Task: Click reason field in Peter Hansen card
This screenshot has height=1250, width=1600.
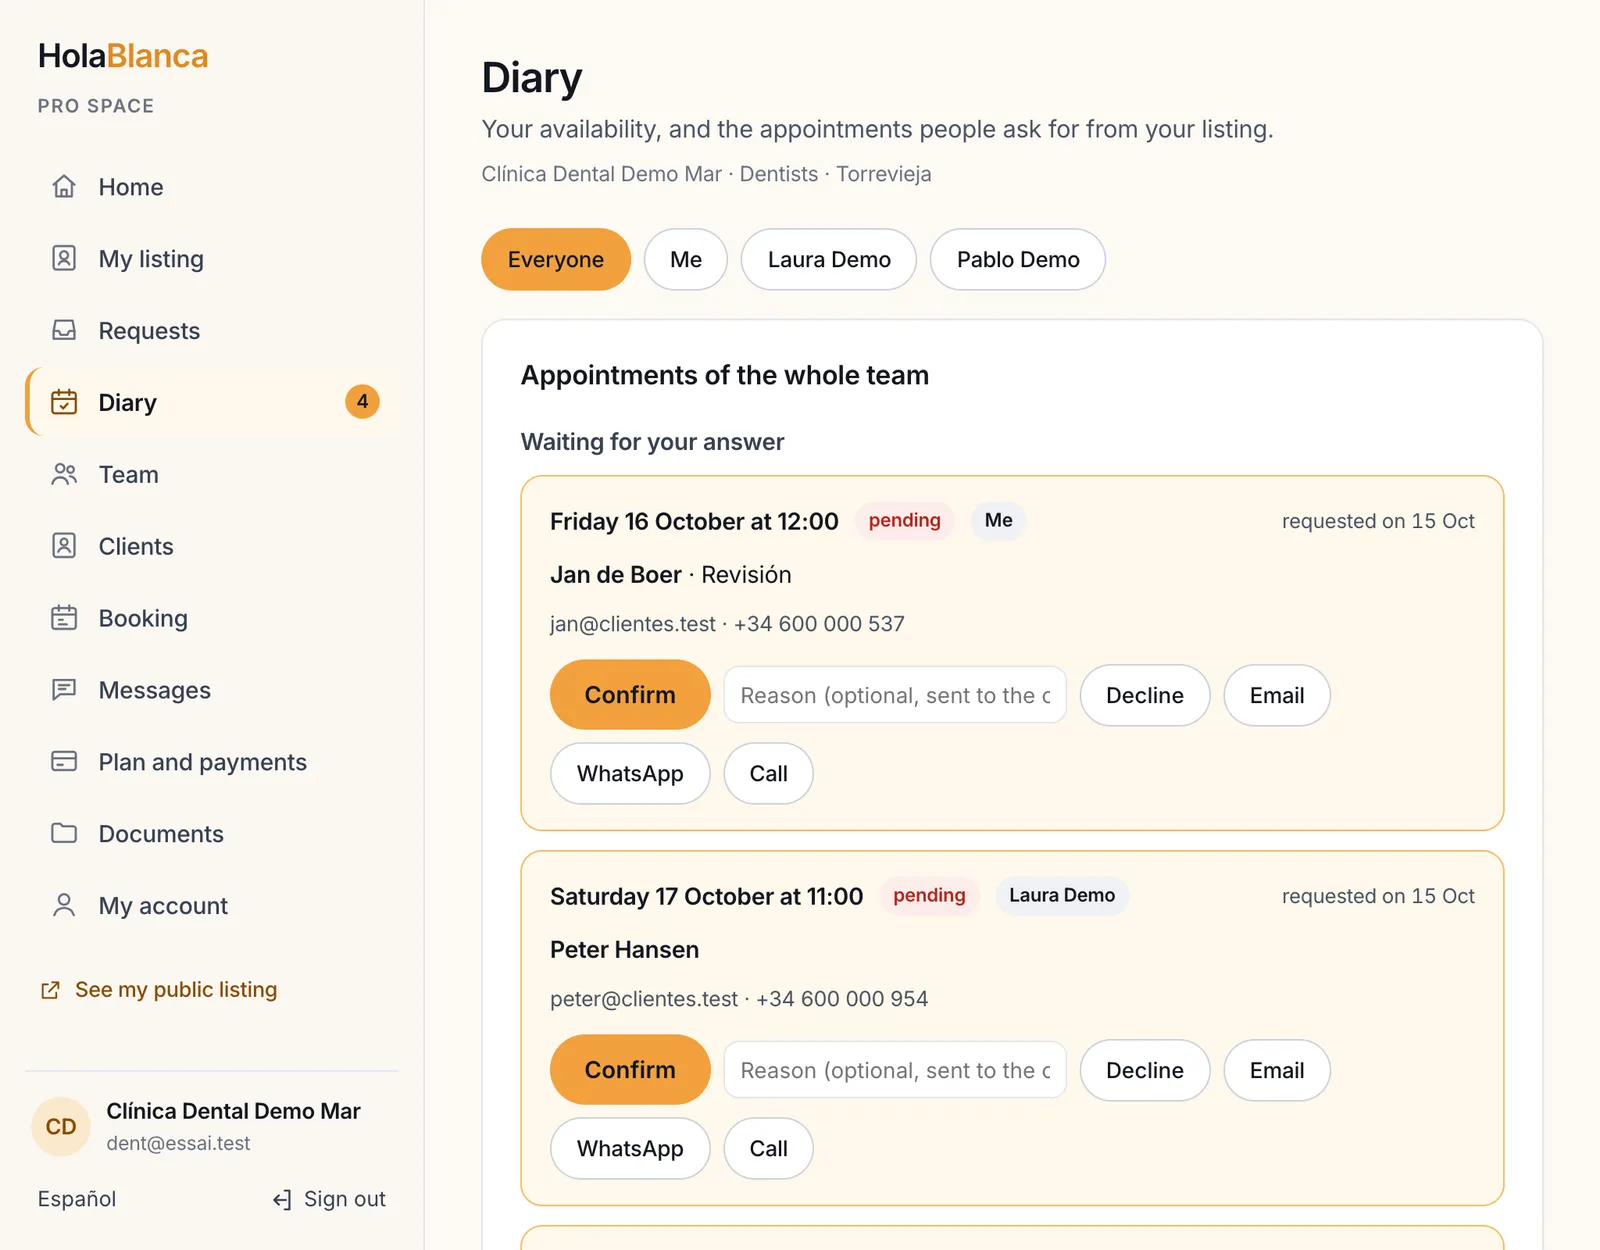Action: click(x=895, y=1070)
